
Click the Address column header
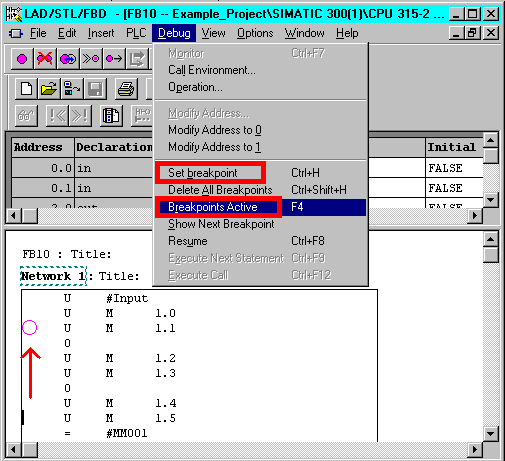pos(43,147)
